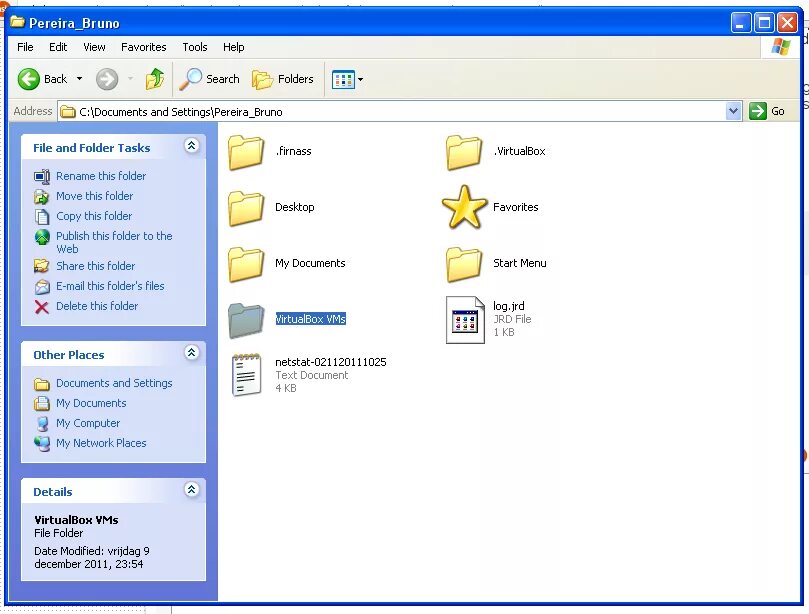Click the Share this folder link
This screenshot has width=809, height=614.
(95, 266)
